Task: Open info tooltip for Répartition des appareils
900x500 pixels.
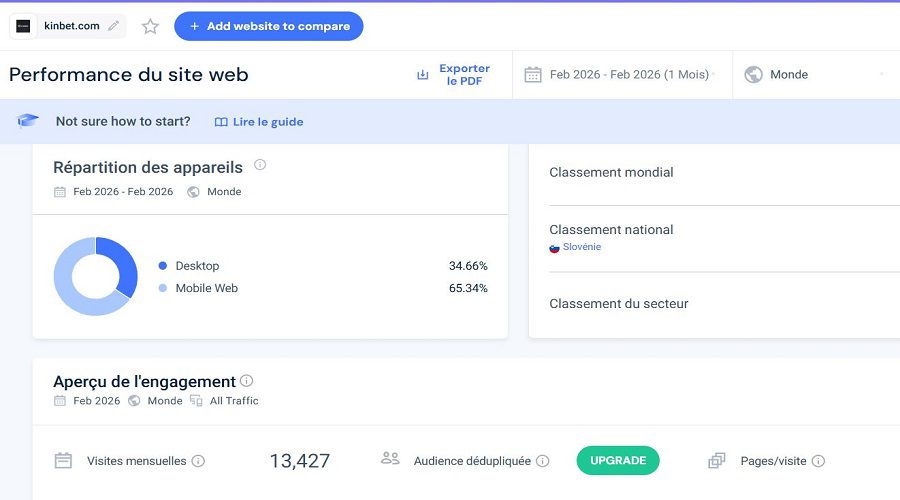Action: [x=260, y=165]
